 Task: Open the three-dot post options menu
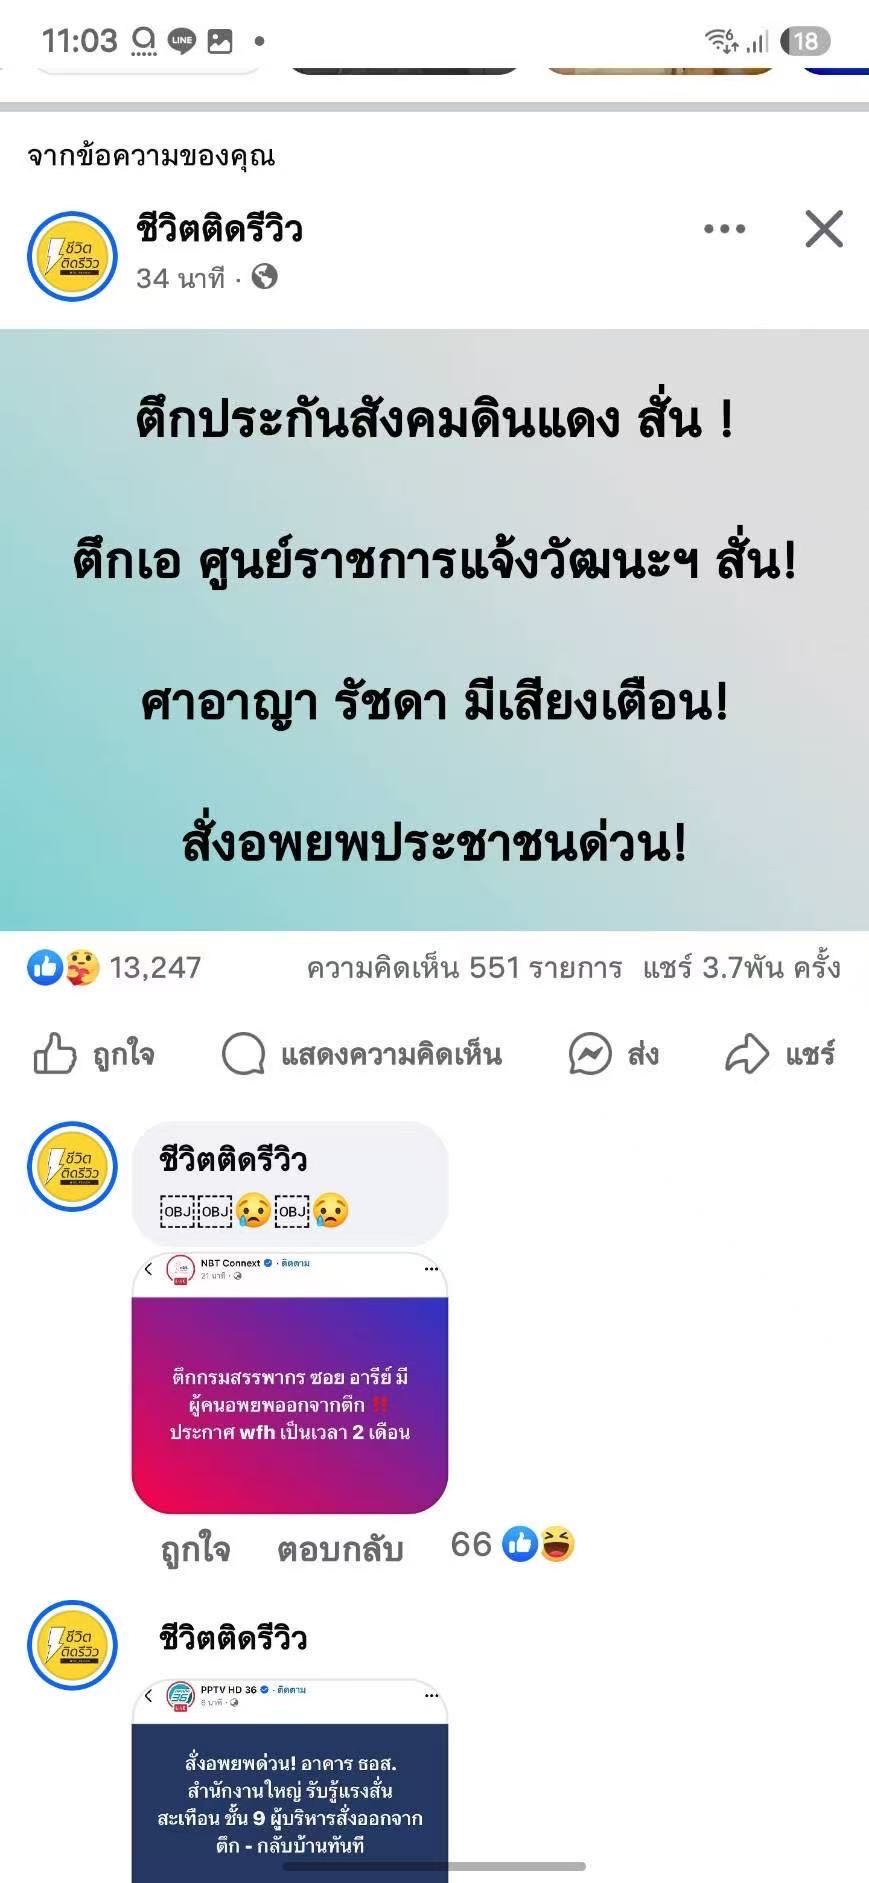pyautogui.click(x=724, y=229)
